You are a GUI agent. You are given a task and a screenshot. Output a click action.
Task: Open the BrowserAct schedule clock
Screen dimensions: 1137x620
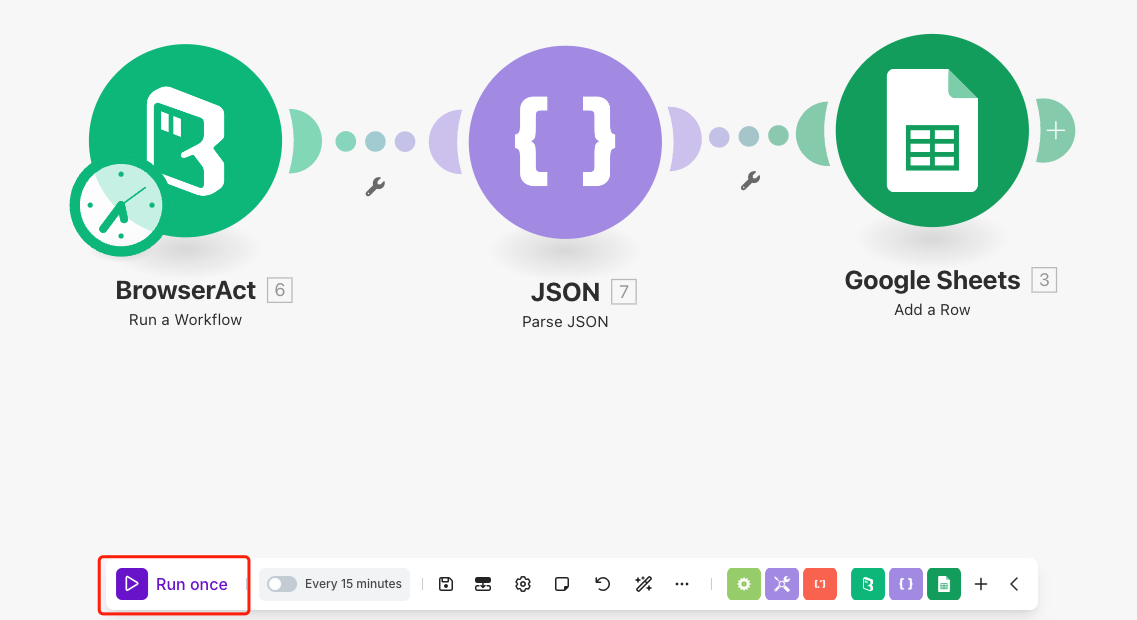(x=120, y=206)
